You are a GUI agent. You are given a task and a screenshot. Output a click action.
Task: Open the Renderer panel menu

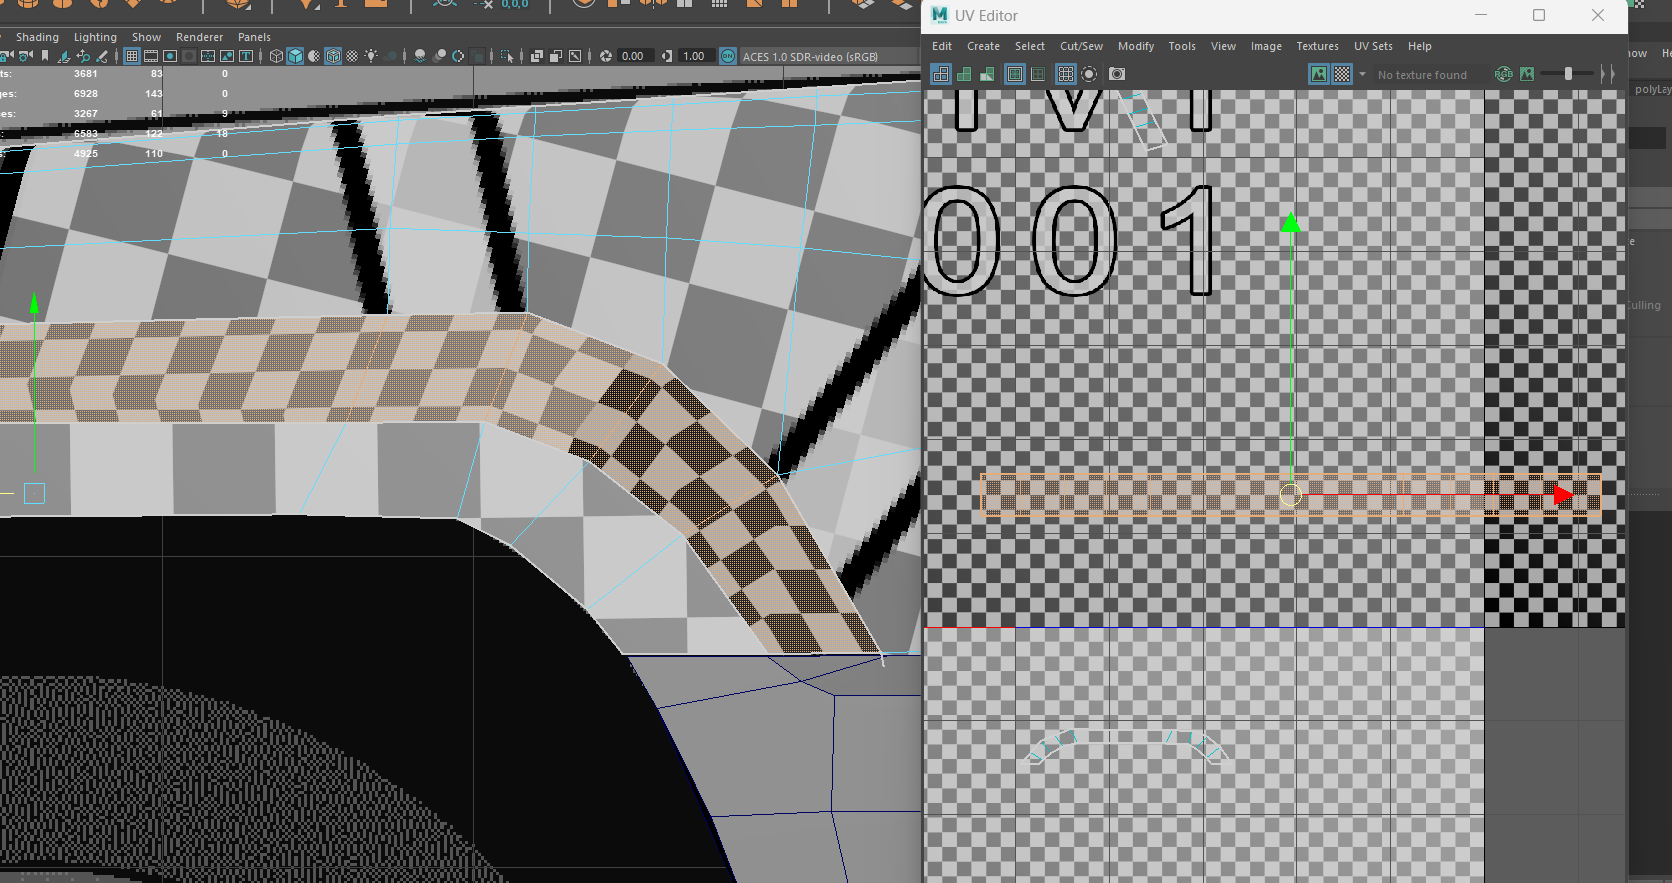[199, 37]
